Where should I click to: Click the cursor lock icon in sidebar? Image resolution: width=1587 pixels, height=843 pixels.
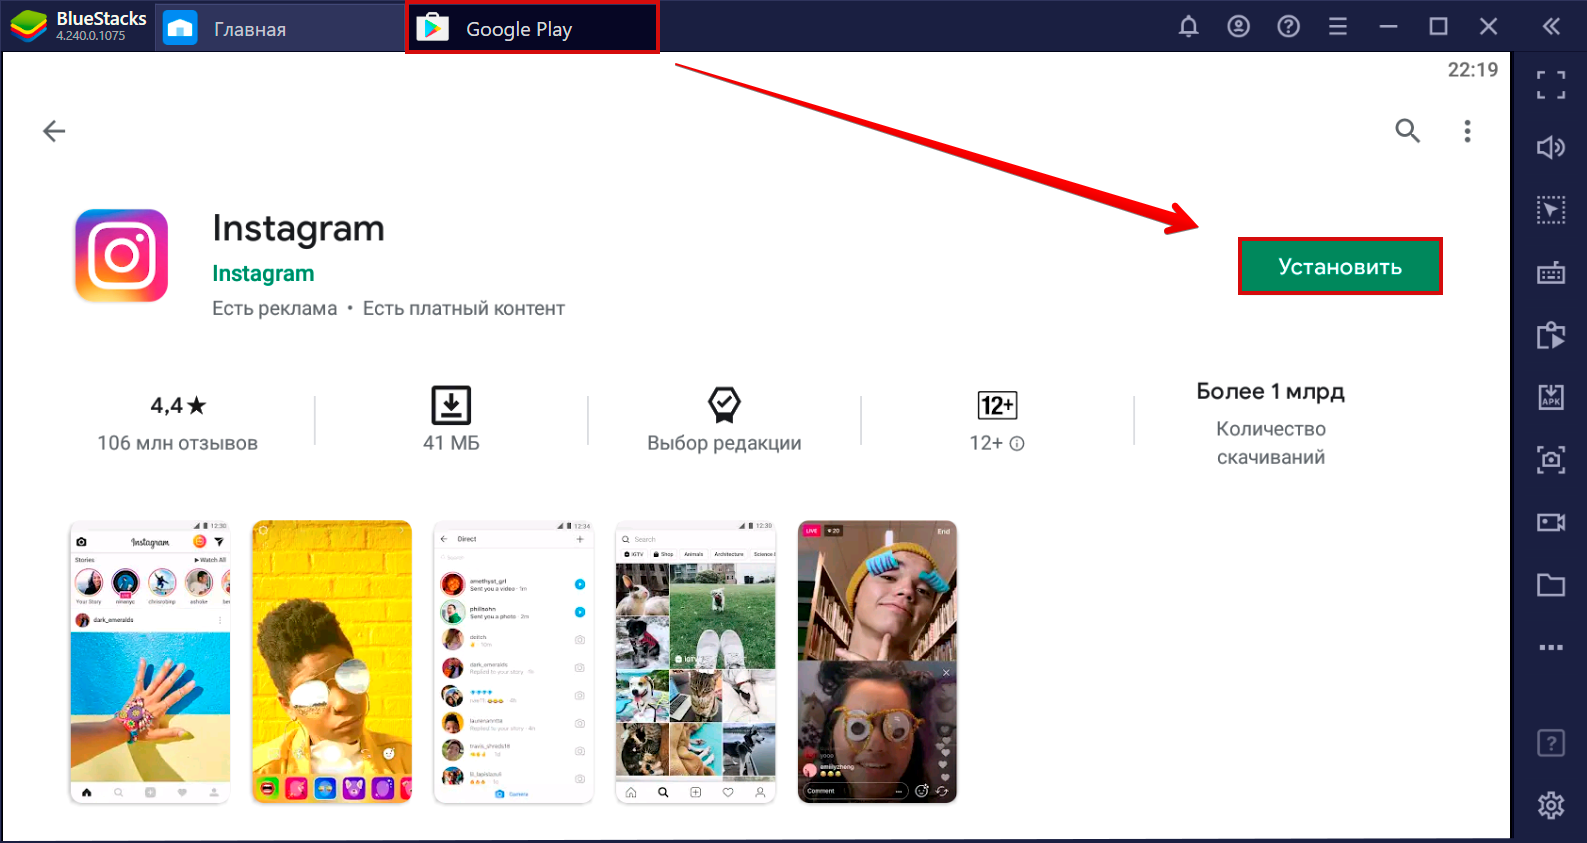point(1551,210)
